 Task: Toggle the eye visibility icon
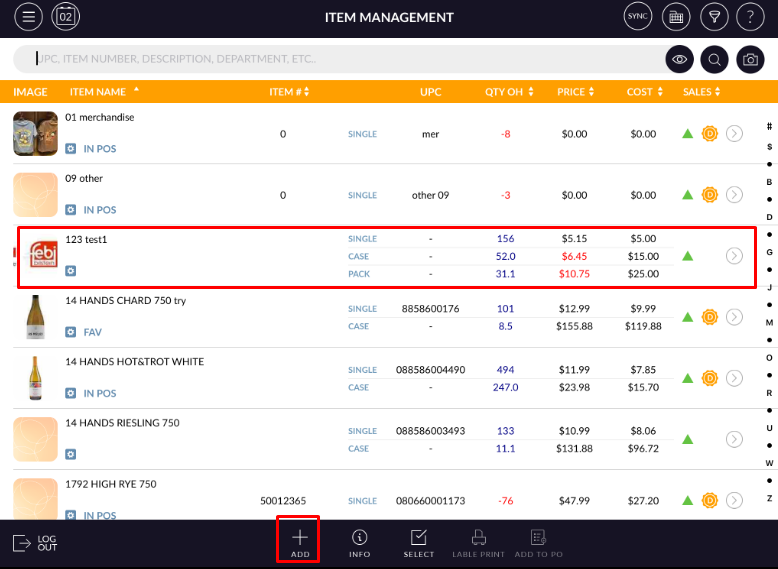(679, 60)
